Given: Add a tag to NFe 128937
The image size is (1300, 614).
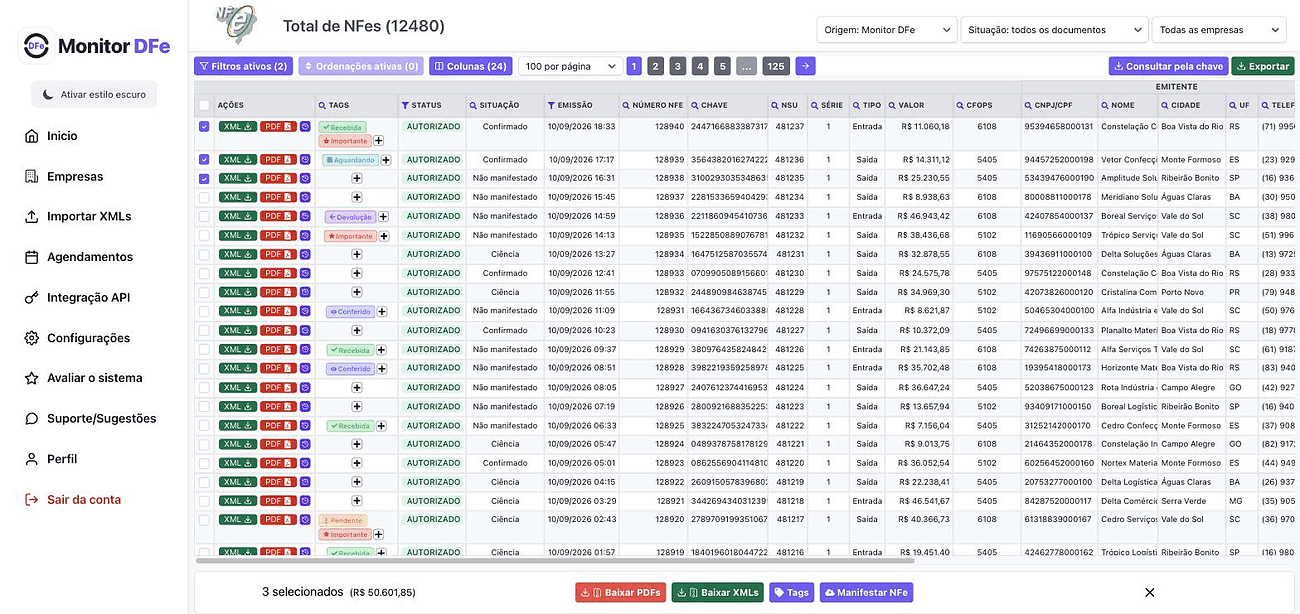Looking at the screenshot, I should point(357,197).
